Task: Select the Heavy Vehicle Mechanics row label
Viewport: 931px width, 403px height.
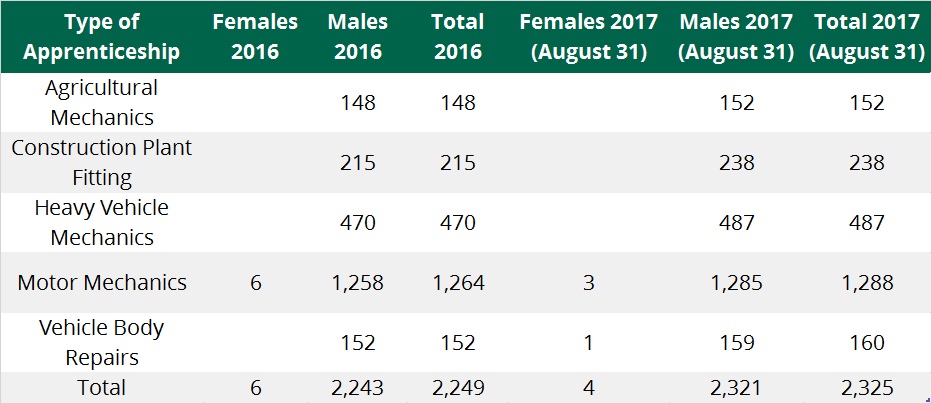Action: point(102,223)
